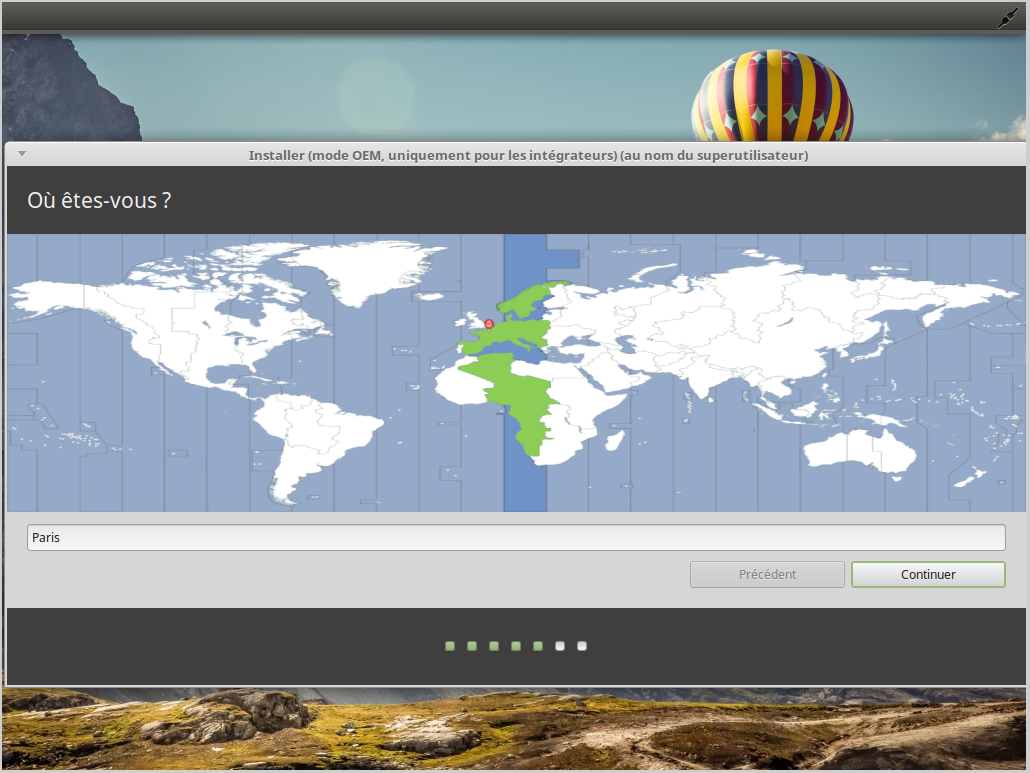Image resolution: width=1030 pixels, height=773 pixels.
Task: Click the first green progress square
Action: point(450,646)
